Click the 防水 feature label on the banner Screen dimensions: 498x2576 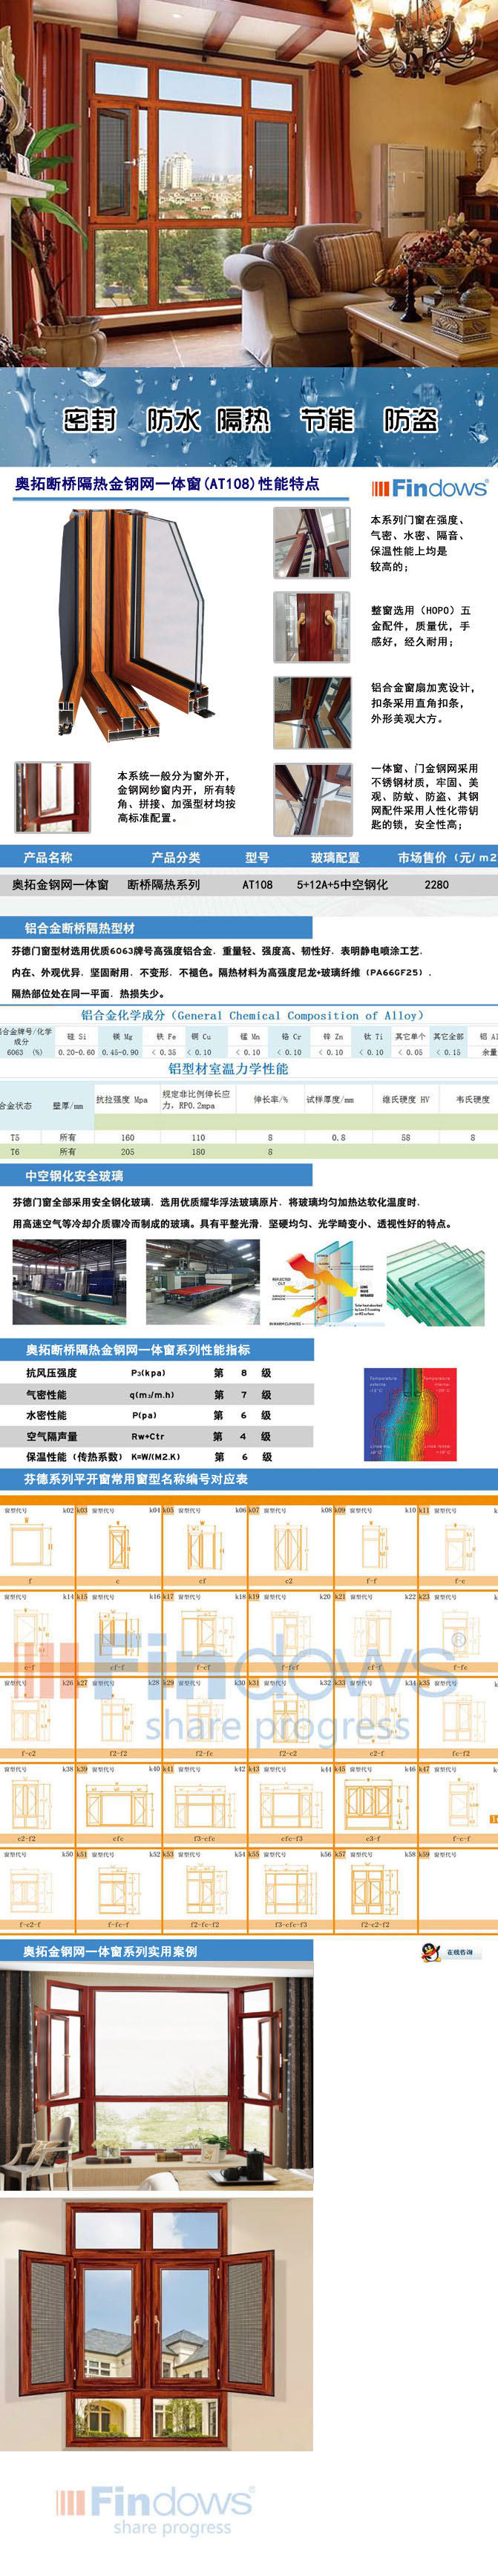(174, 420)
